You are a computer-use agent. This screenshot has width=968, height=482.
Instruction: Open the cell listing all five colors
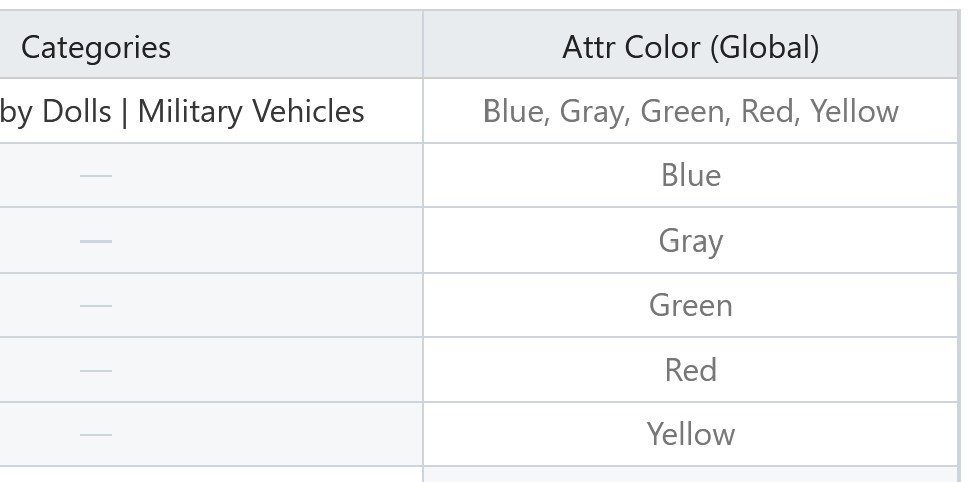point(690,111)
